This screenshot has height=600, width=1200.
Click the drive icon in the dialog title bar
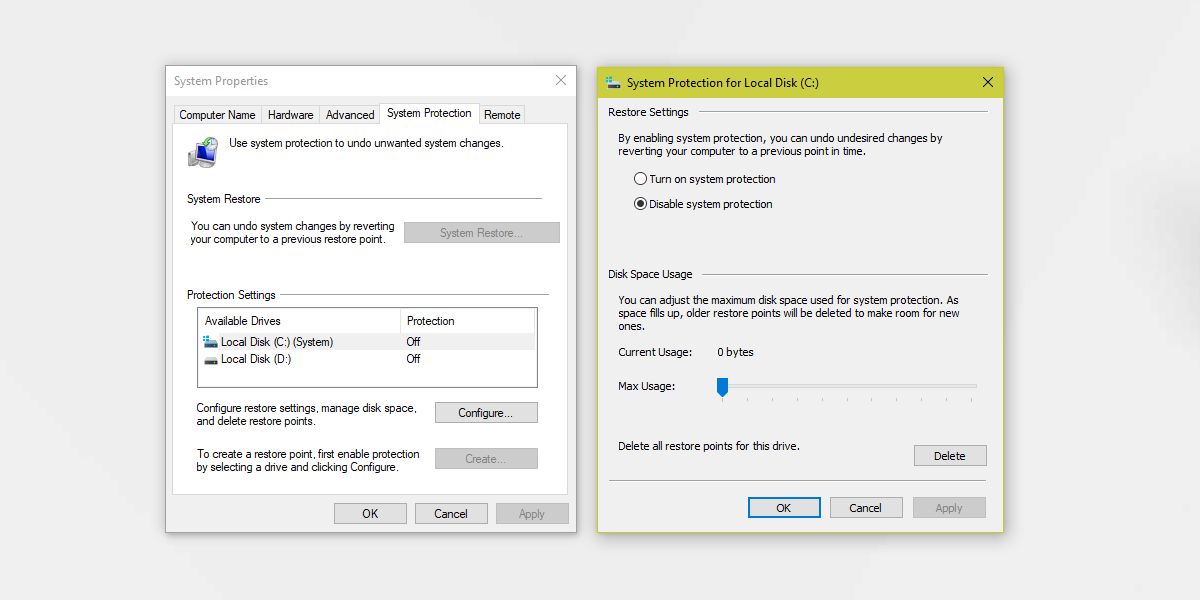(x=615, y=83)
